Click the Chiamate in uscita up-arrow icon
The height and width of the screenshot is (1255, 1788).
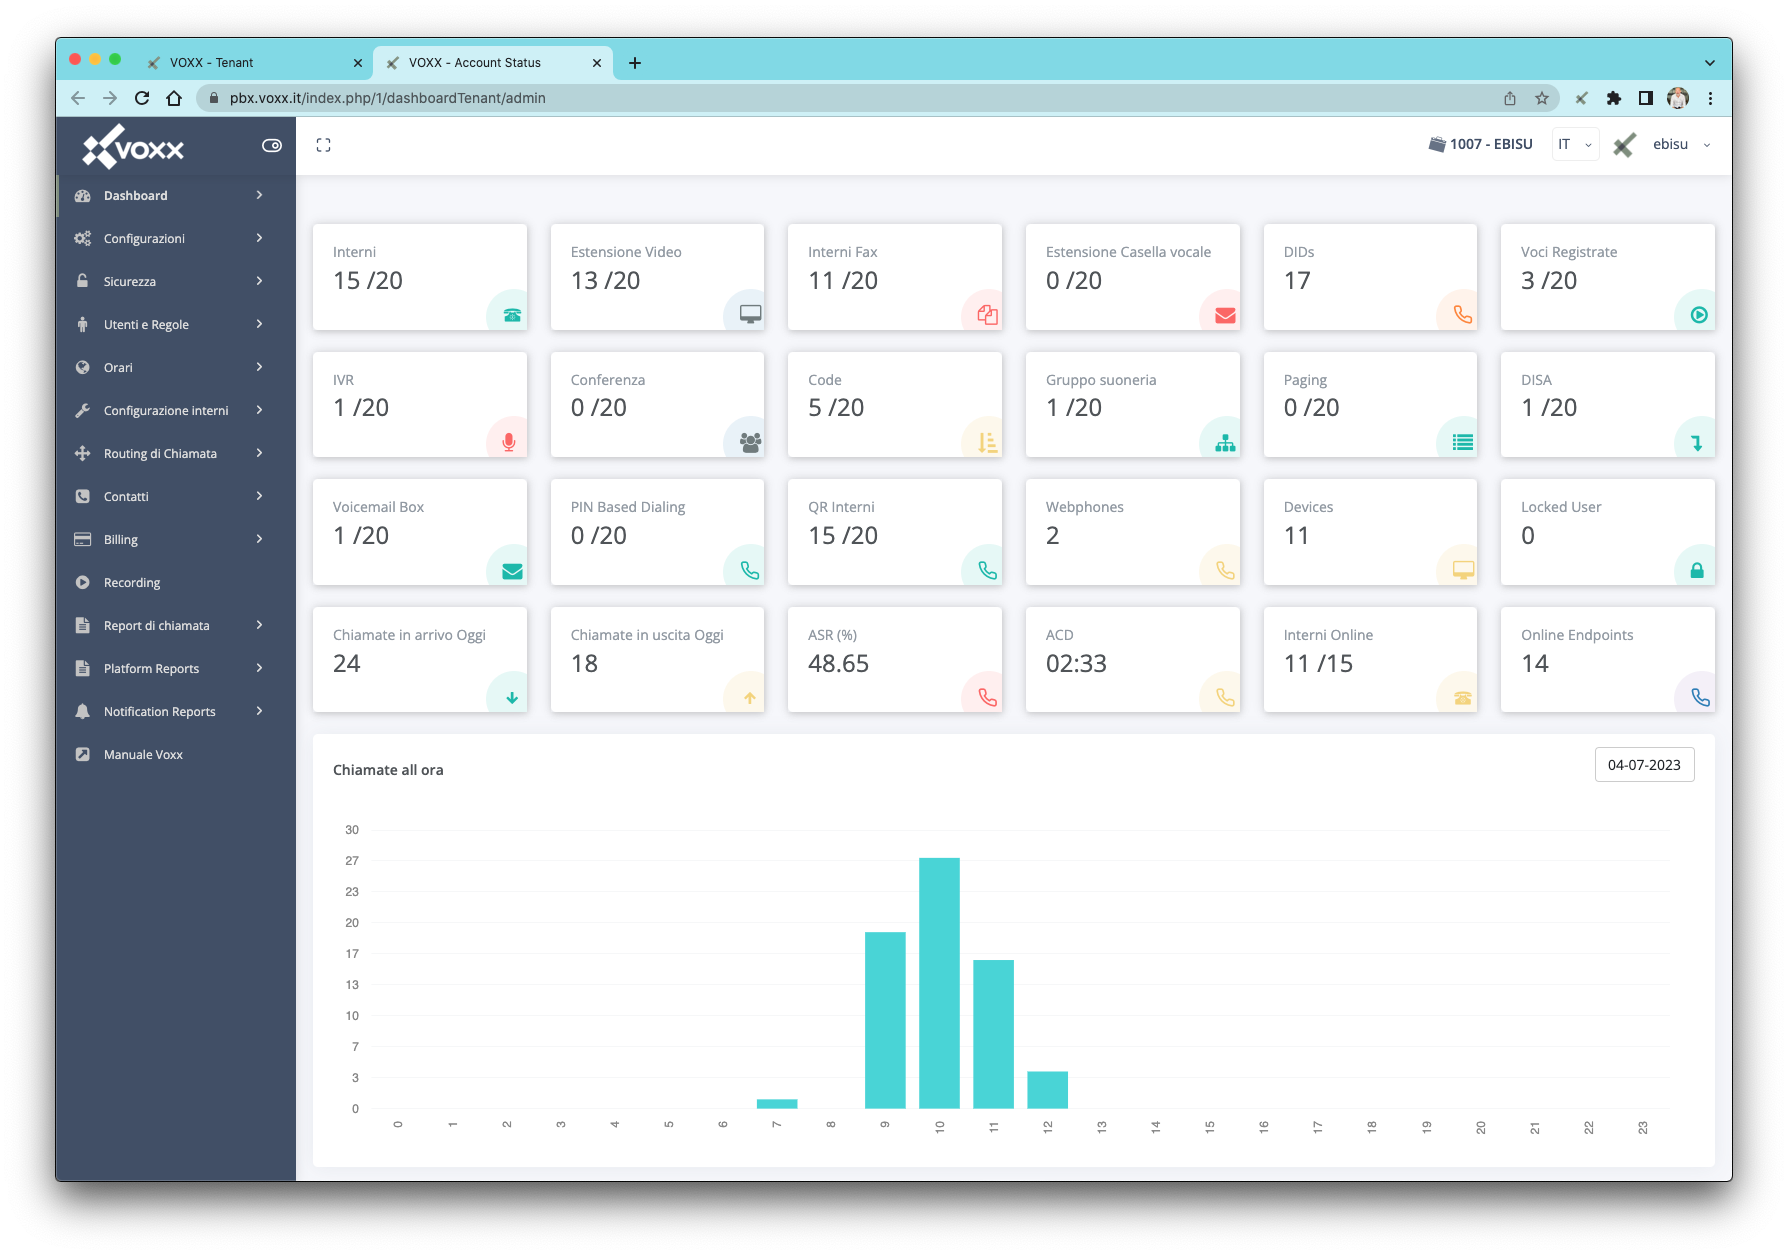[x=749, y=698]
